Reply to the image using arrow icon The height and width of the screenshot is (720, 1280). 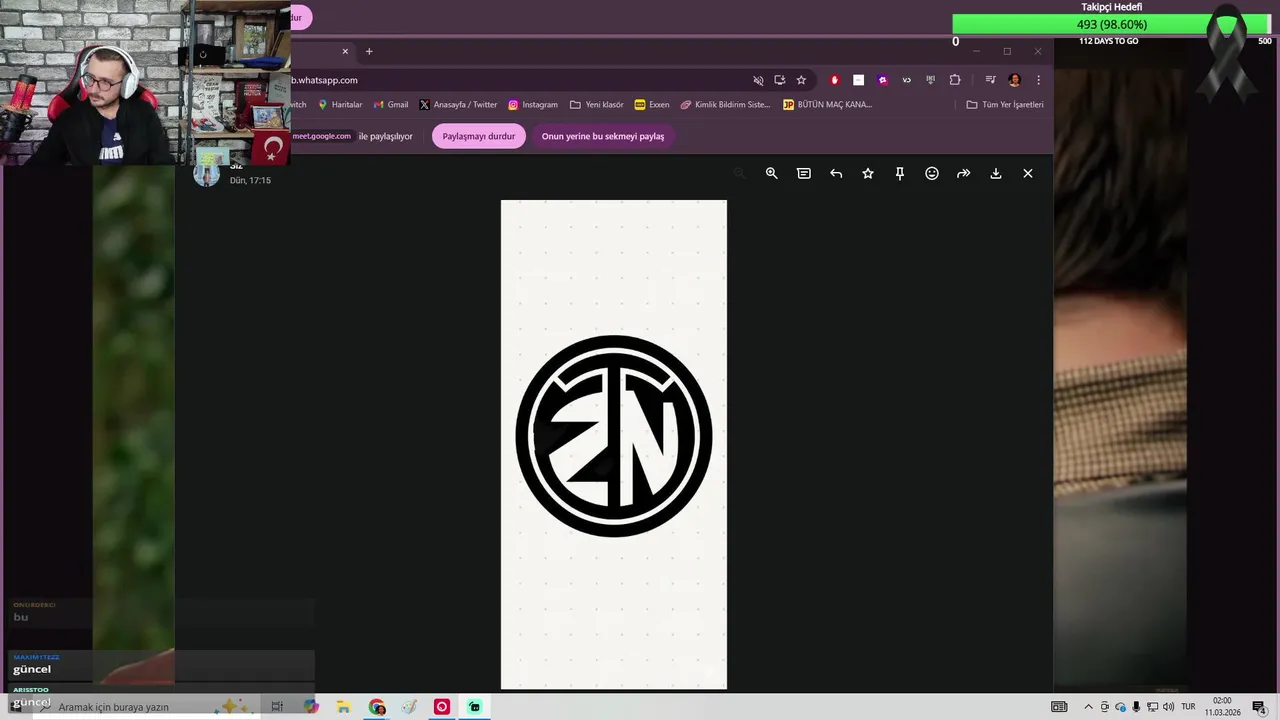pyautogui.click(x=836, y=173)
